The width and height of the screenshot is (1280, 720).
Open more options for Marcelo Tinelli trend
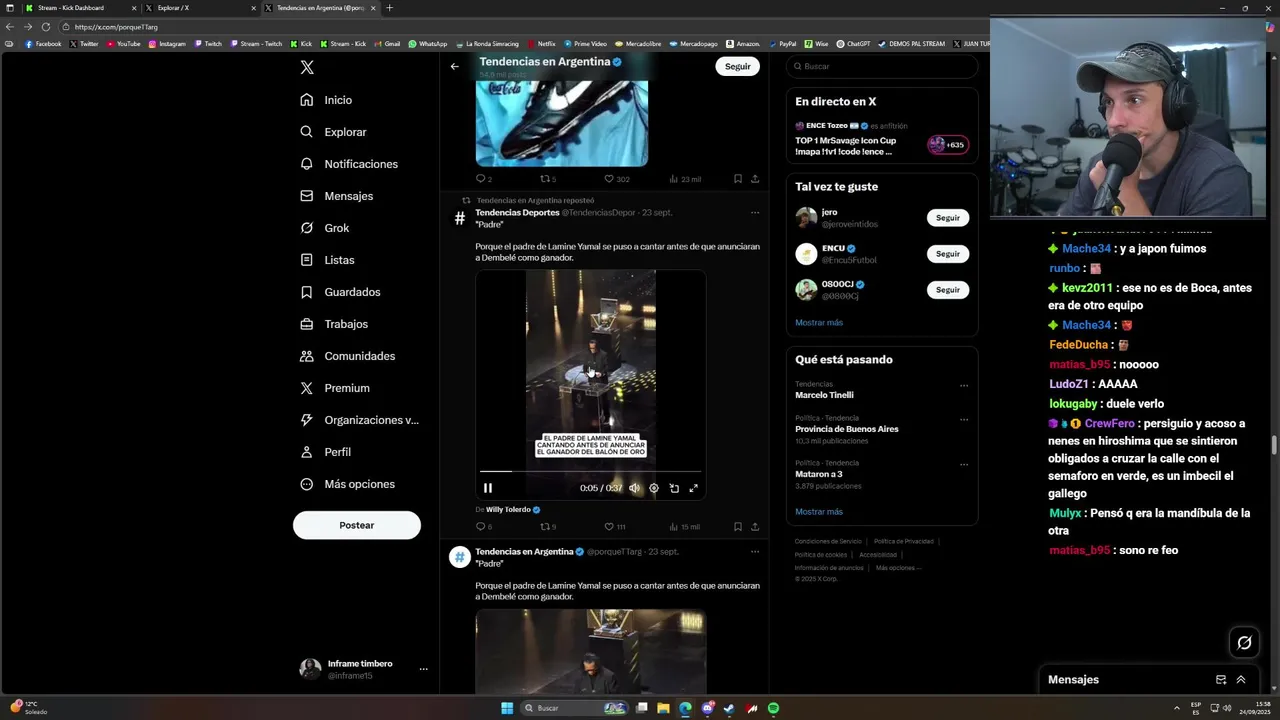coord(964,386)
